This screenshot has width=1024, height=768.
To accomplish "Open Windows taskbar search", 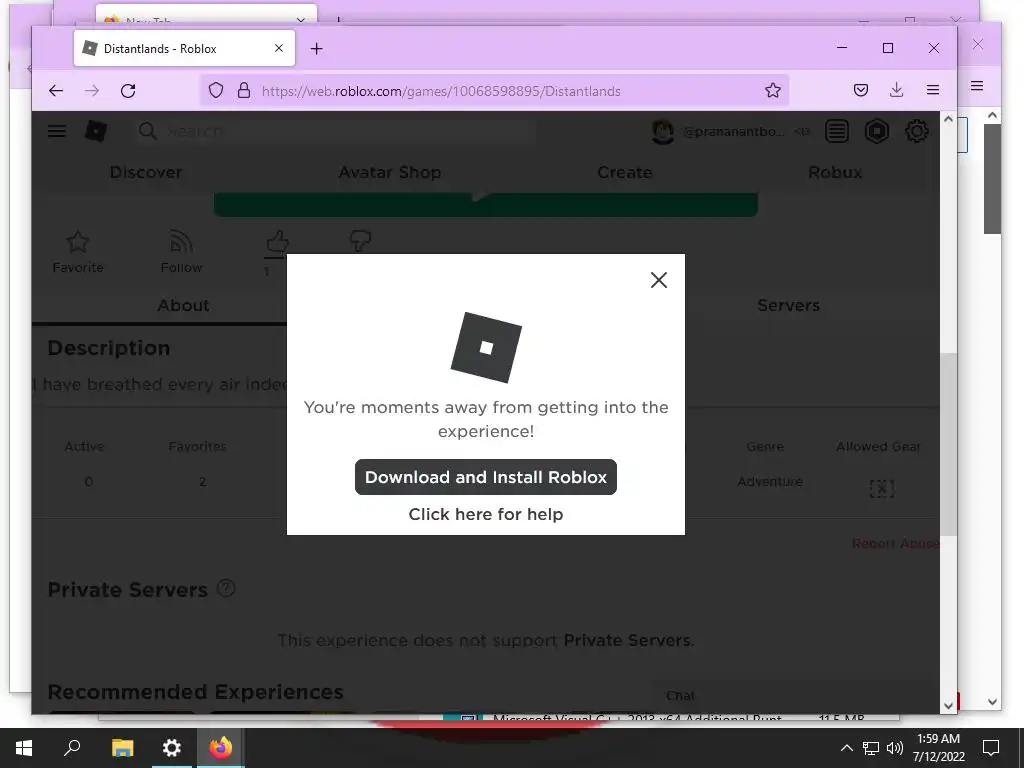I will coord(72,748).
